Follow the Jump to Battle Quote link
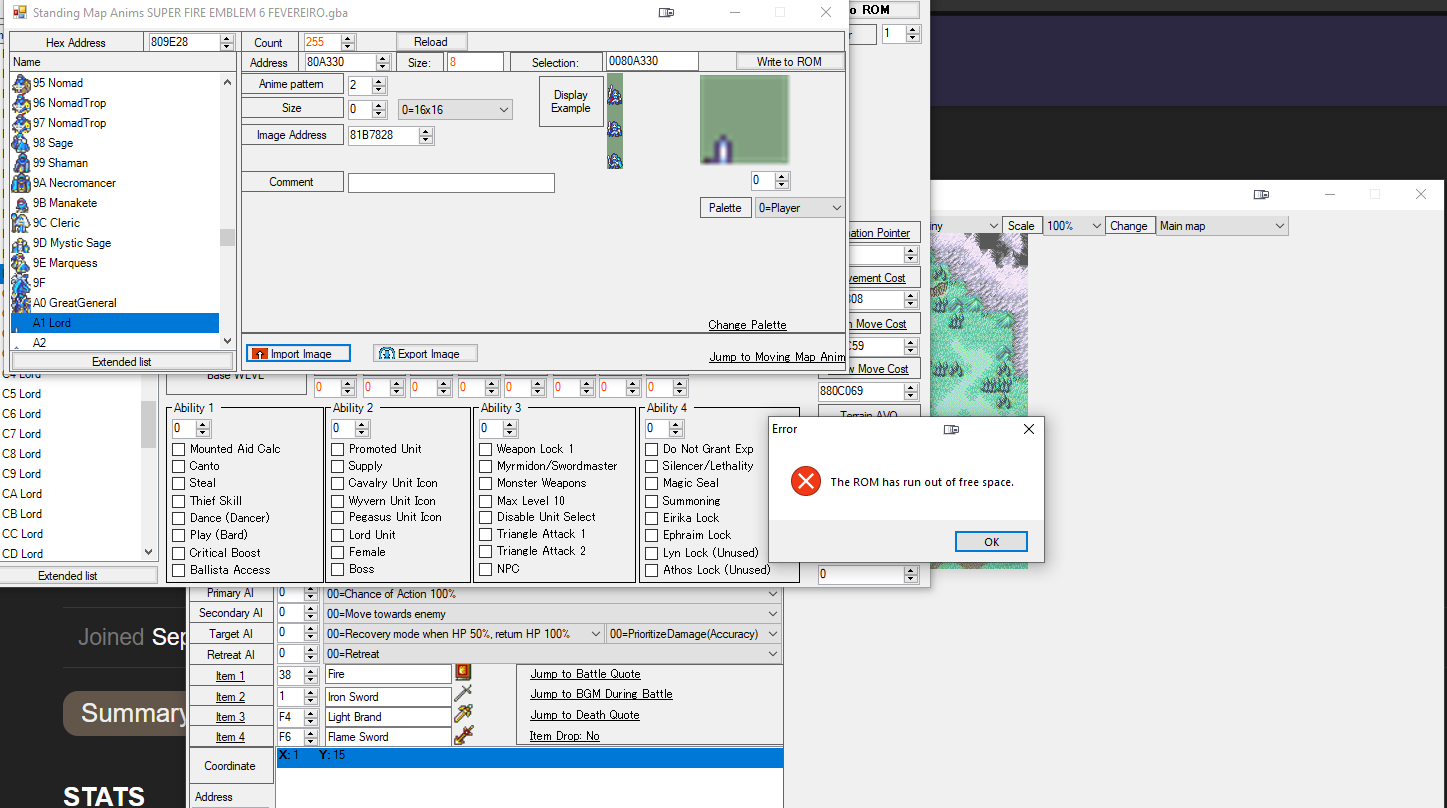 (585, 674)
